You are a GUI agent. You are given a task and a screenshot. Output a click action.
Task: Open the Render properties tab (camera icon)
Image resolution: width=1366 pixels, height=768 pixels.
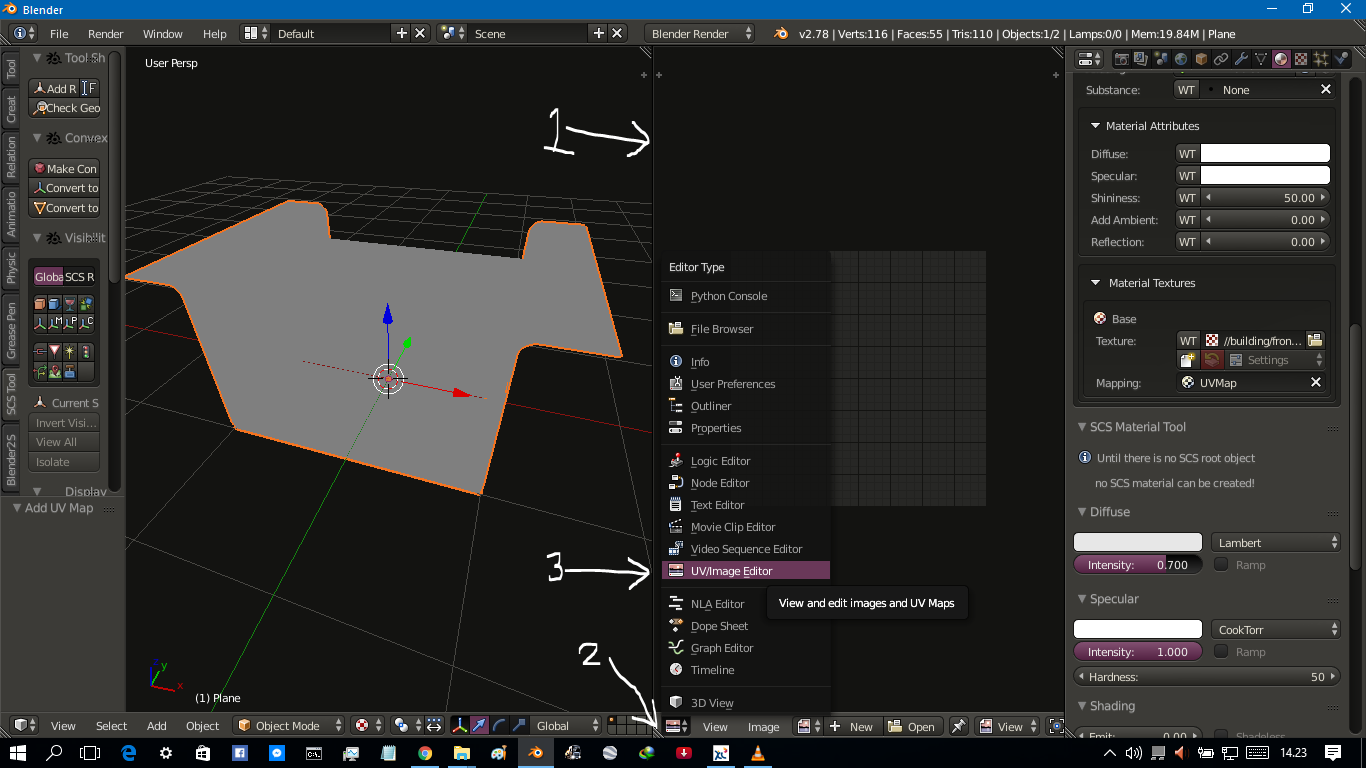1122,58
